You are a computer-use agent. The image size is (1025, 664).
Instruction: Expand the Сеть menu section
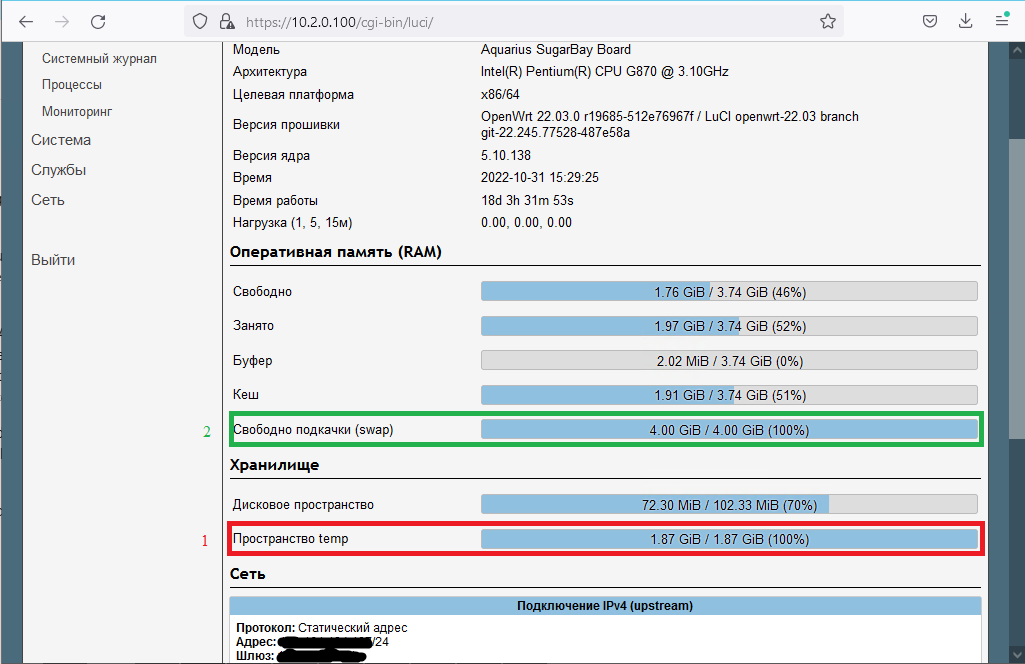pos(48,200)
